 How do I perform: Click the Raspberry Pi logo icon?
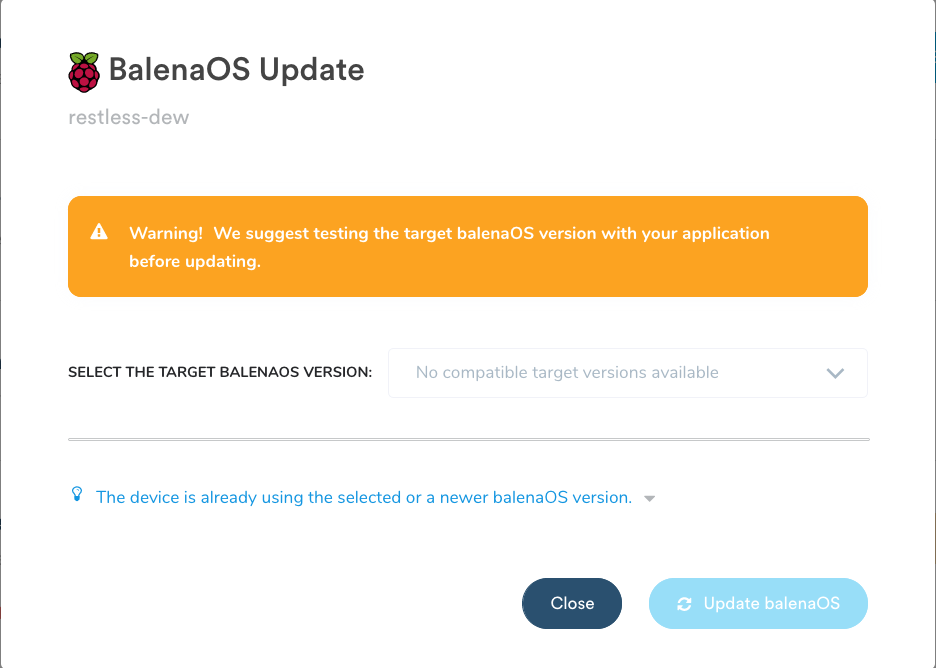pos(84,68)
